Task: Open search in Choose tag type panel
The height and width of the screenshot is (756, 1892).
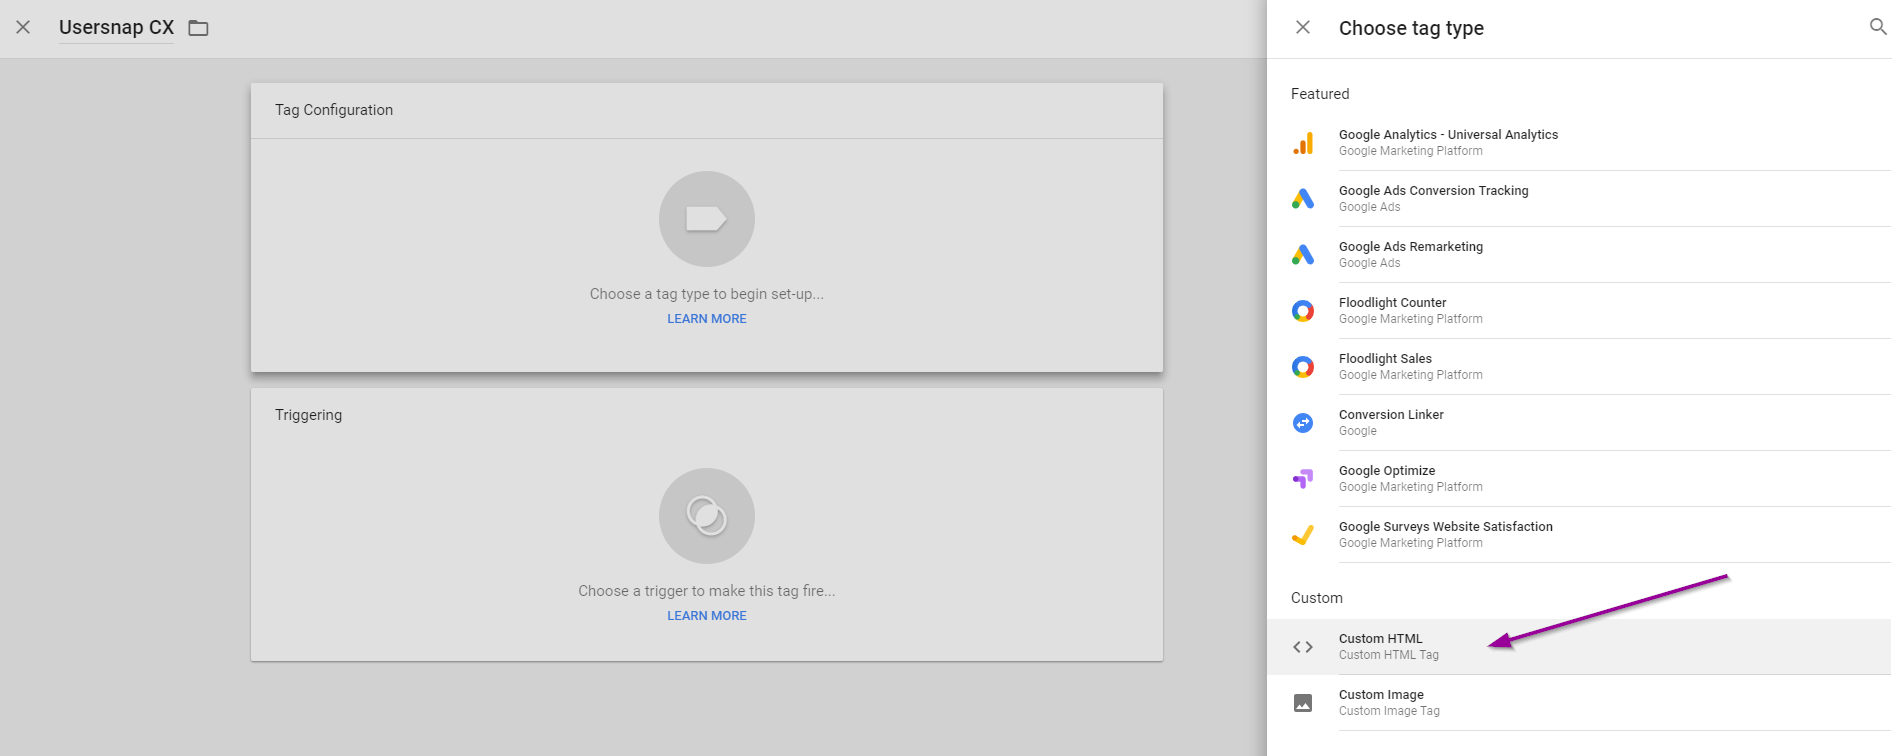Action: pos(1878,27)
